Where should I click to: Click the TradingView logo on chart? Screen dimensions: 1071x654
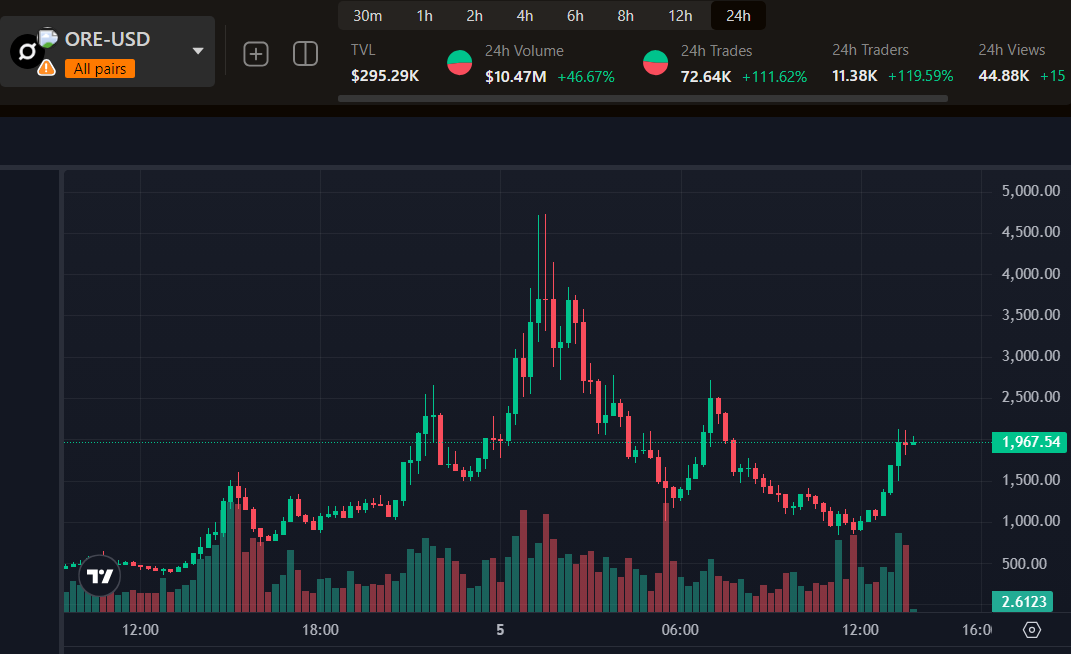(x=99, y=576)
